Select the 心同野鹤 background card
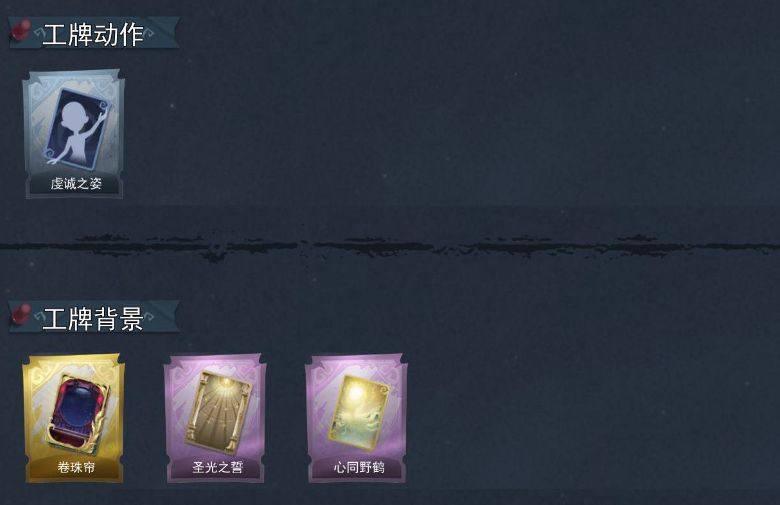780x505 pixels. point(356,418)
